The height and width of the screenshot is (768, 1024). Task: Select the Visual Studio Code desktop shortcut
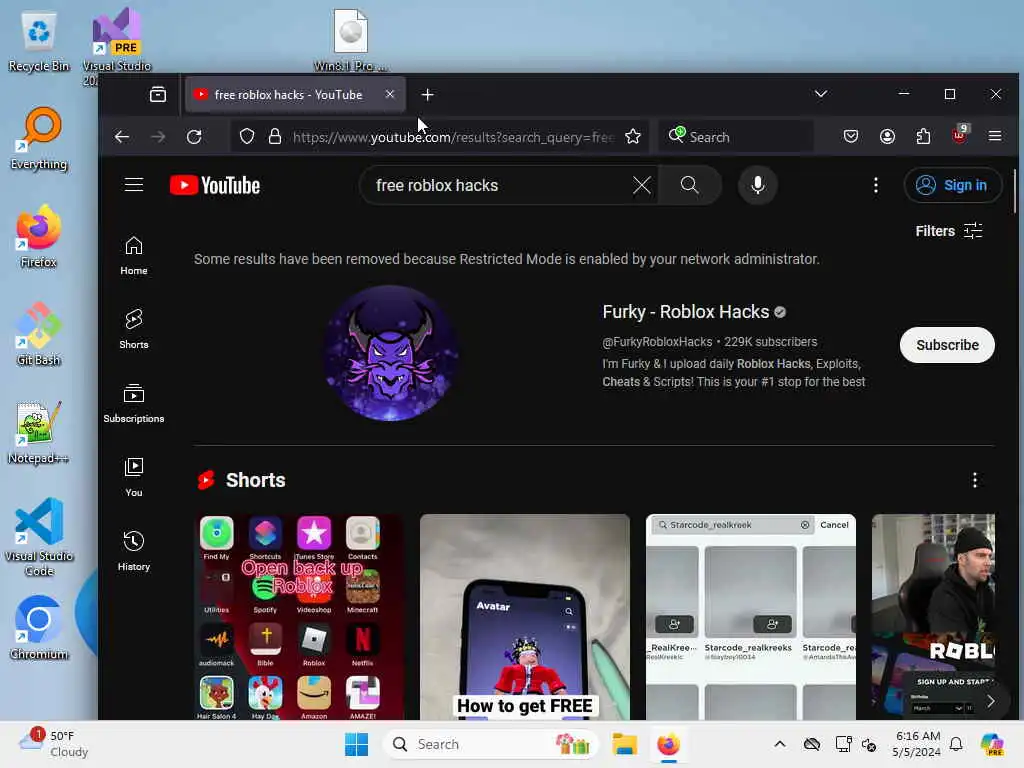coord(39,537)
